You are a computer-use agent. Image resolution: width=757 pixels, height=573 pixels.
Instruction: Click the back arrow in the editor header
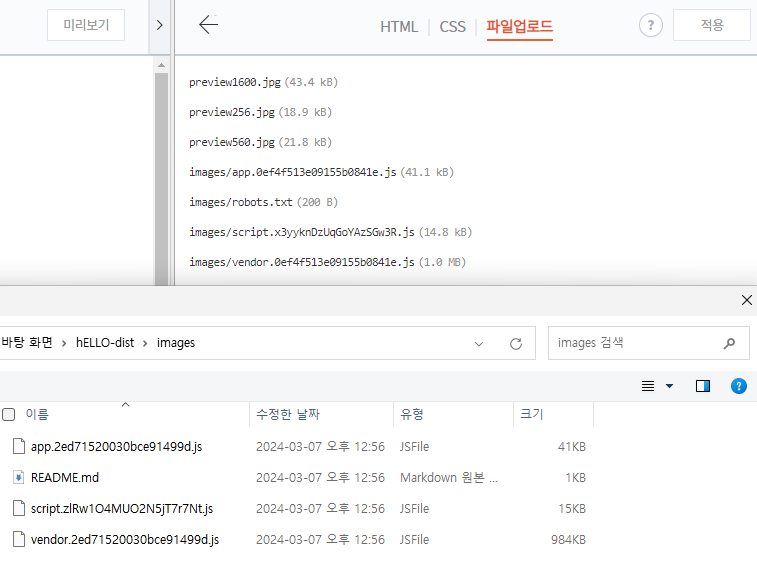(209, 25)
